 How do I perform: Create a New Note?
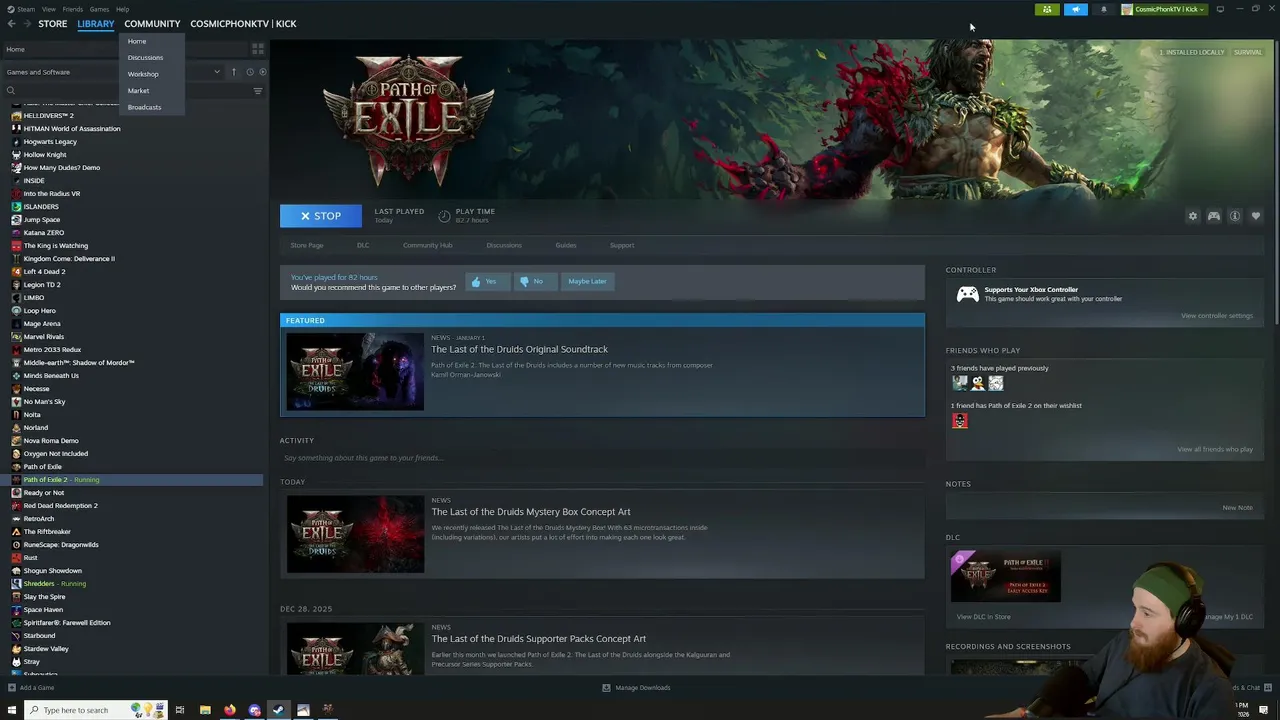click(x=1237, y=508)
